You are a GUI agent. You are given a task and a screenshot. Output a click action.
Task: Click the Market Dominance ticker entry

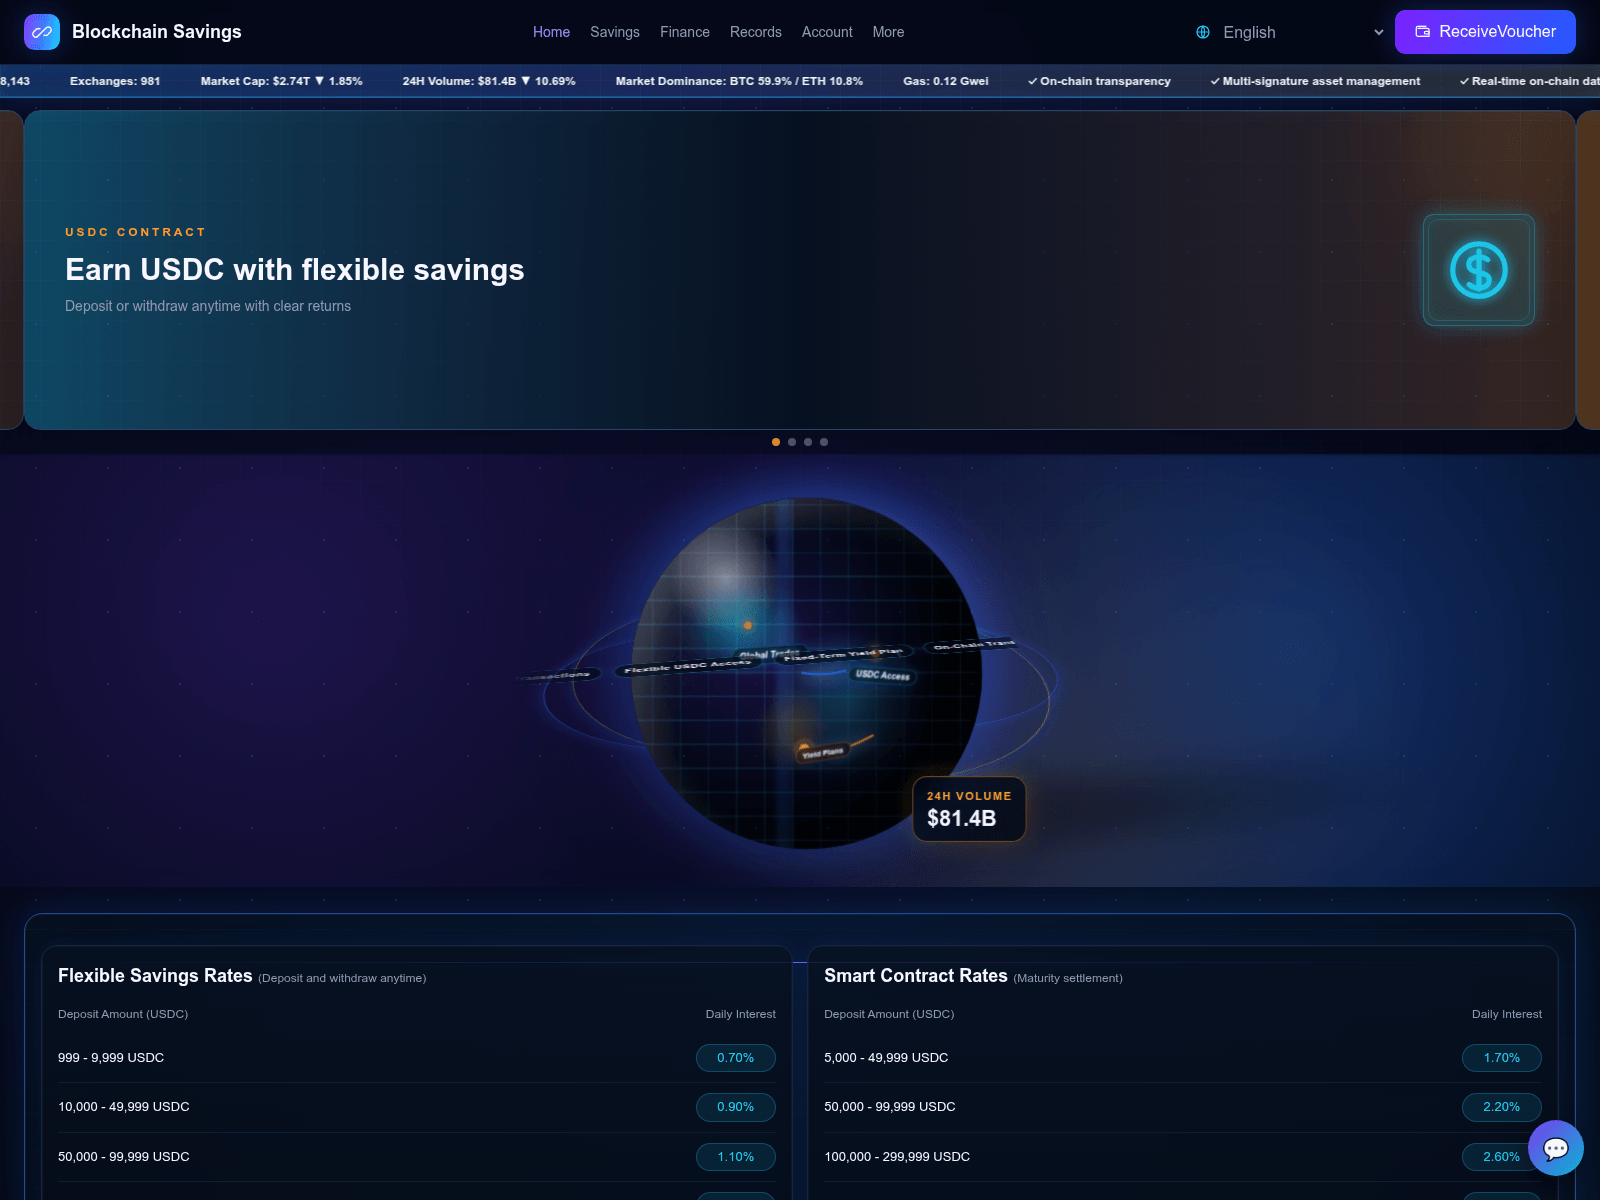click(739, 81)
